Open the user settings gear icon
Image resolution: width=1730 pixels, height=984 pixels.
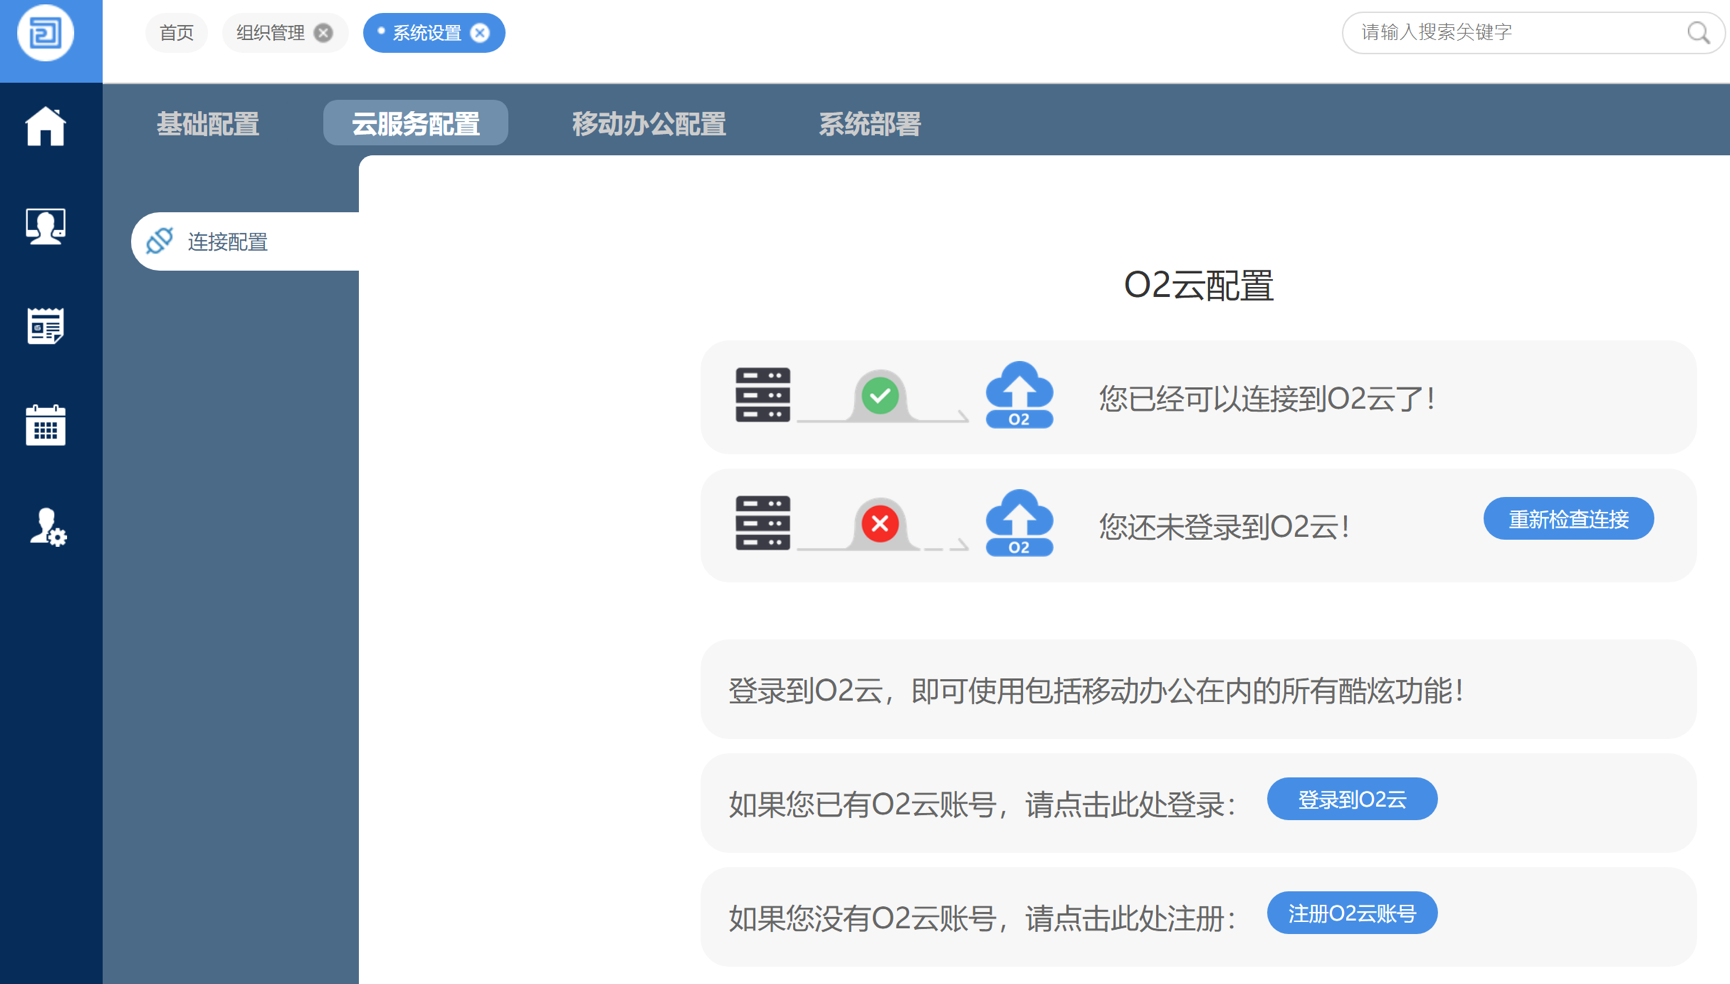(x=47, y=527)
